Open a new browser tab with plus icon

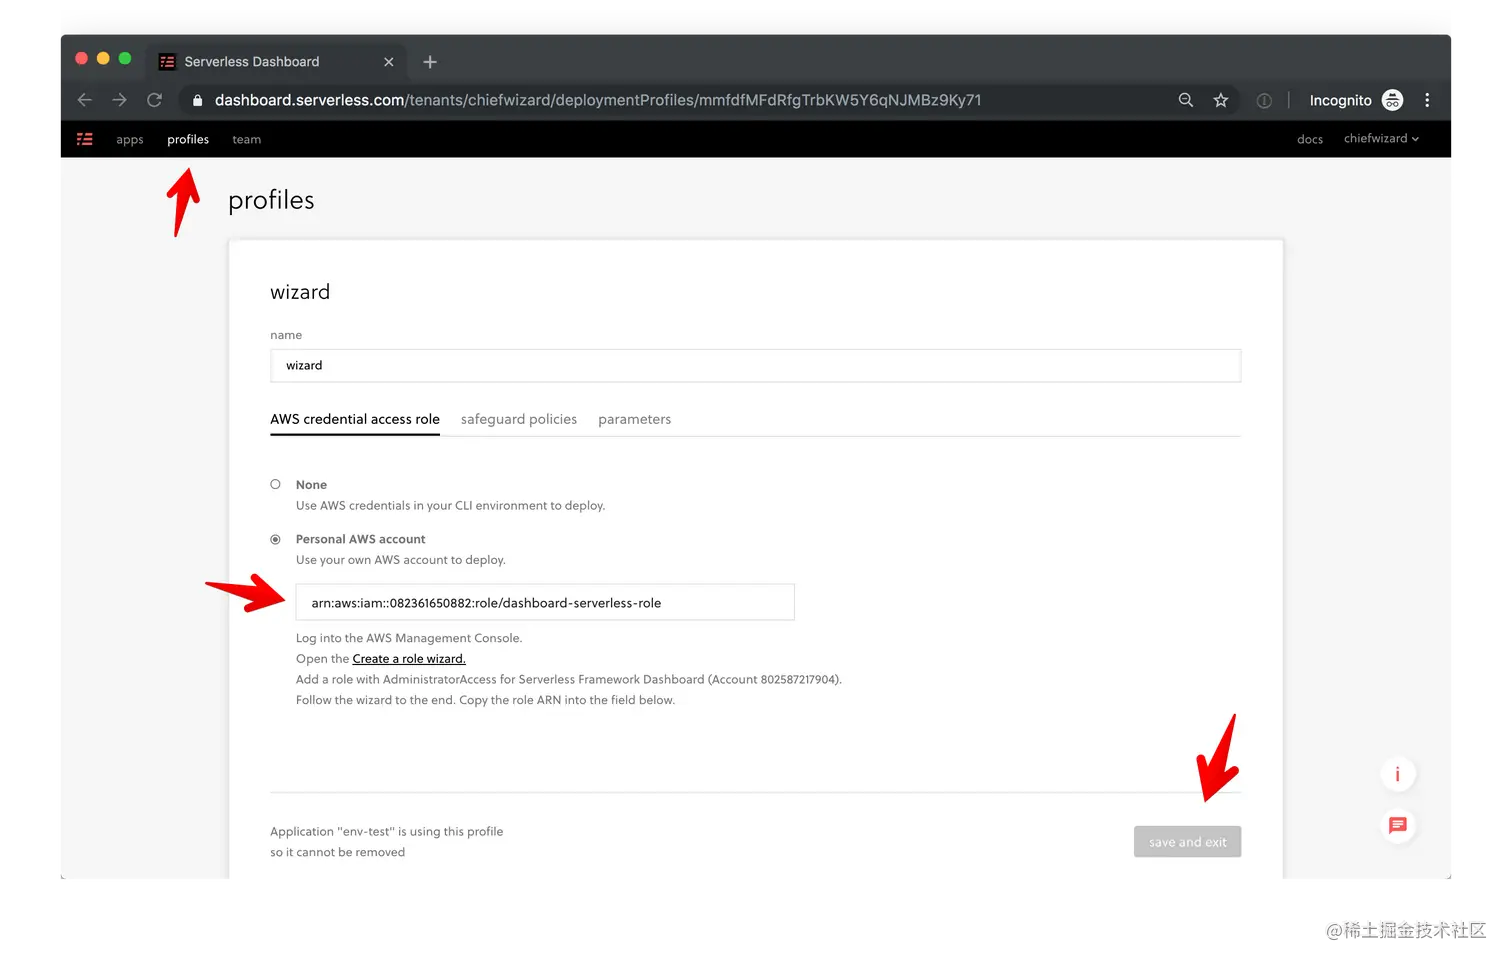430,62
